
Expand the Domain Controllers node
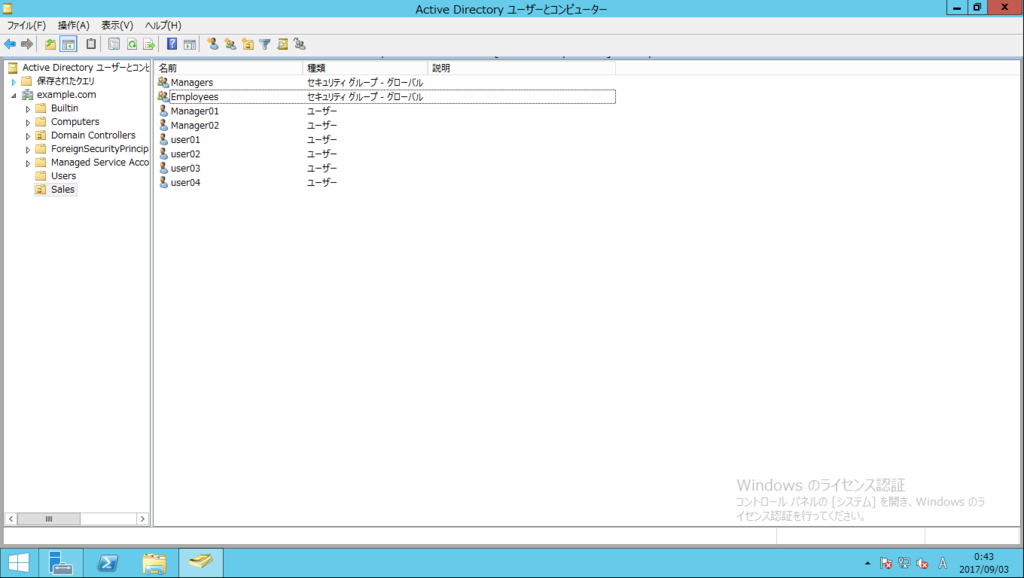pyautogui.click(x=27, y=136)
